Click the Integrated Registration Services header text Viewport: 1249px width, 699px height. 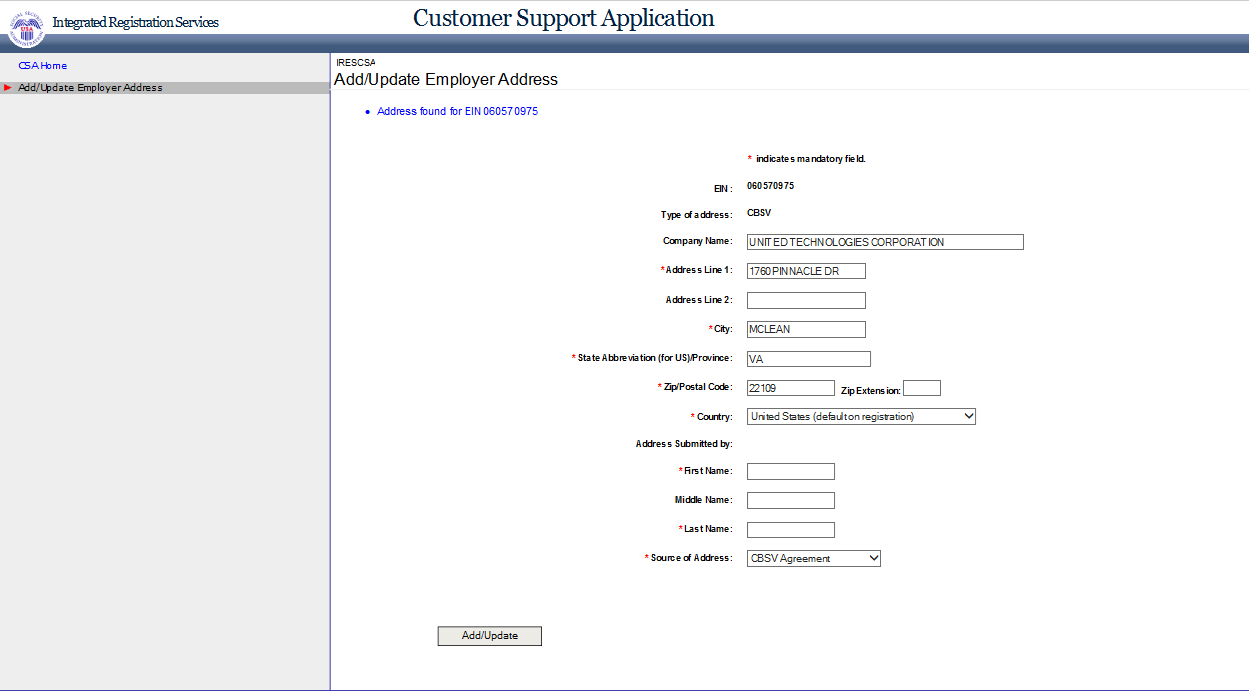(135, 23)
